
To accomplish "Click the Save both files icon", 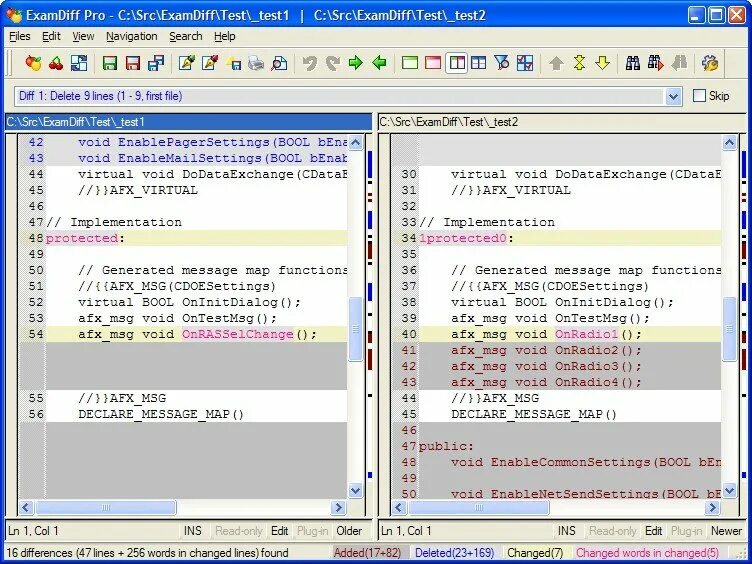I will [x=156, y=63].
